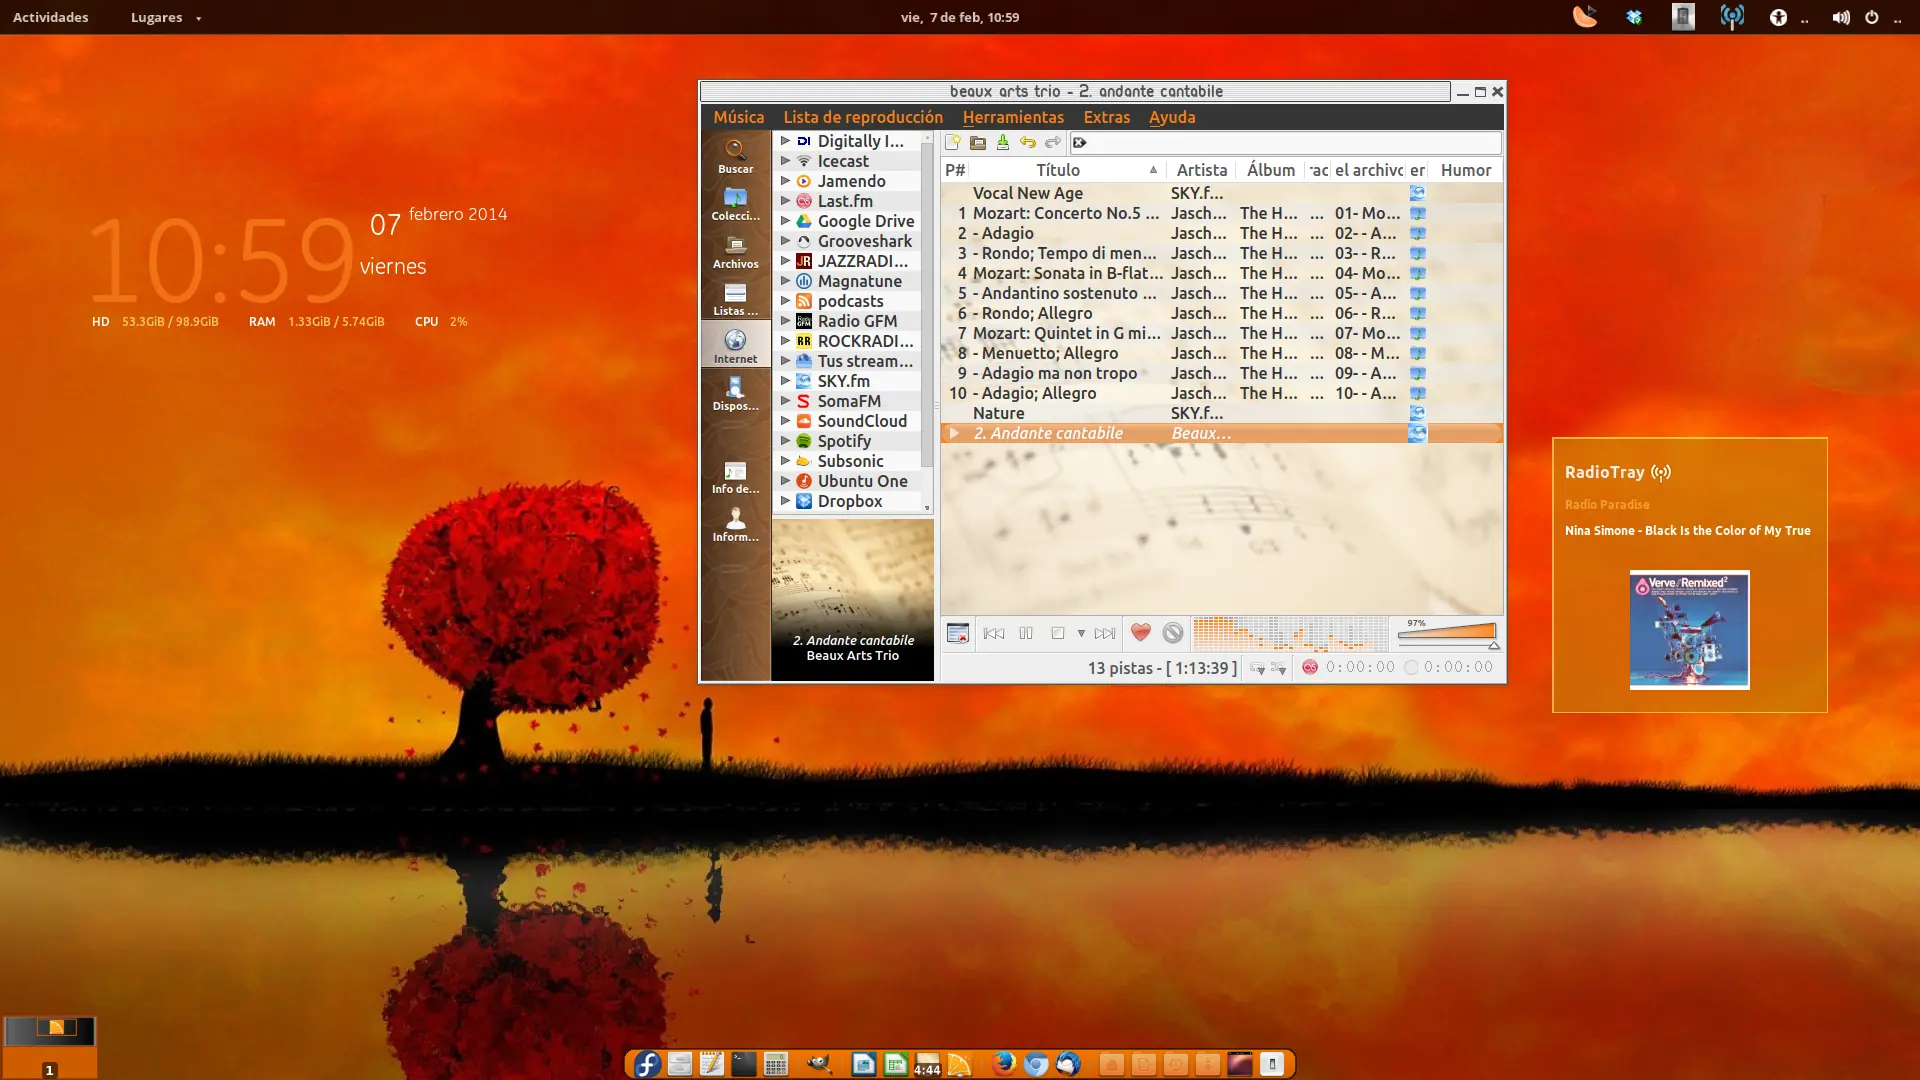Expand the Jamendo tree entry

coord(785,181)
